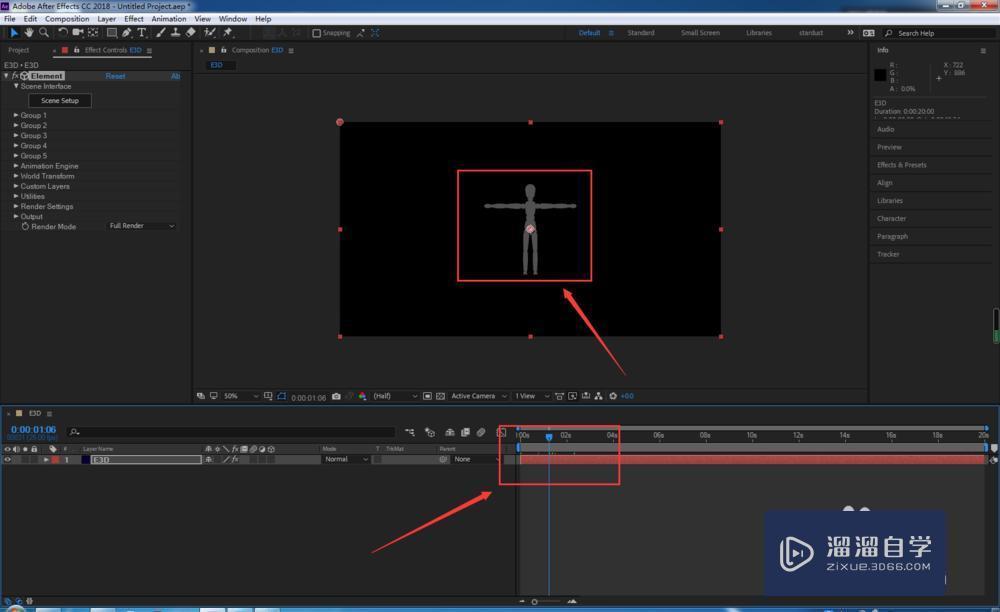The width and height of the screenshot is (1000, 612).
Task: Select the Zoom magnifier tool
Action: coord(44,32)
